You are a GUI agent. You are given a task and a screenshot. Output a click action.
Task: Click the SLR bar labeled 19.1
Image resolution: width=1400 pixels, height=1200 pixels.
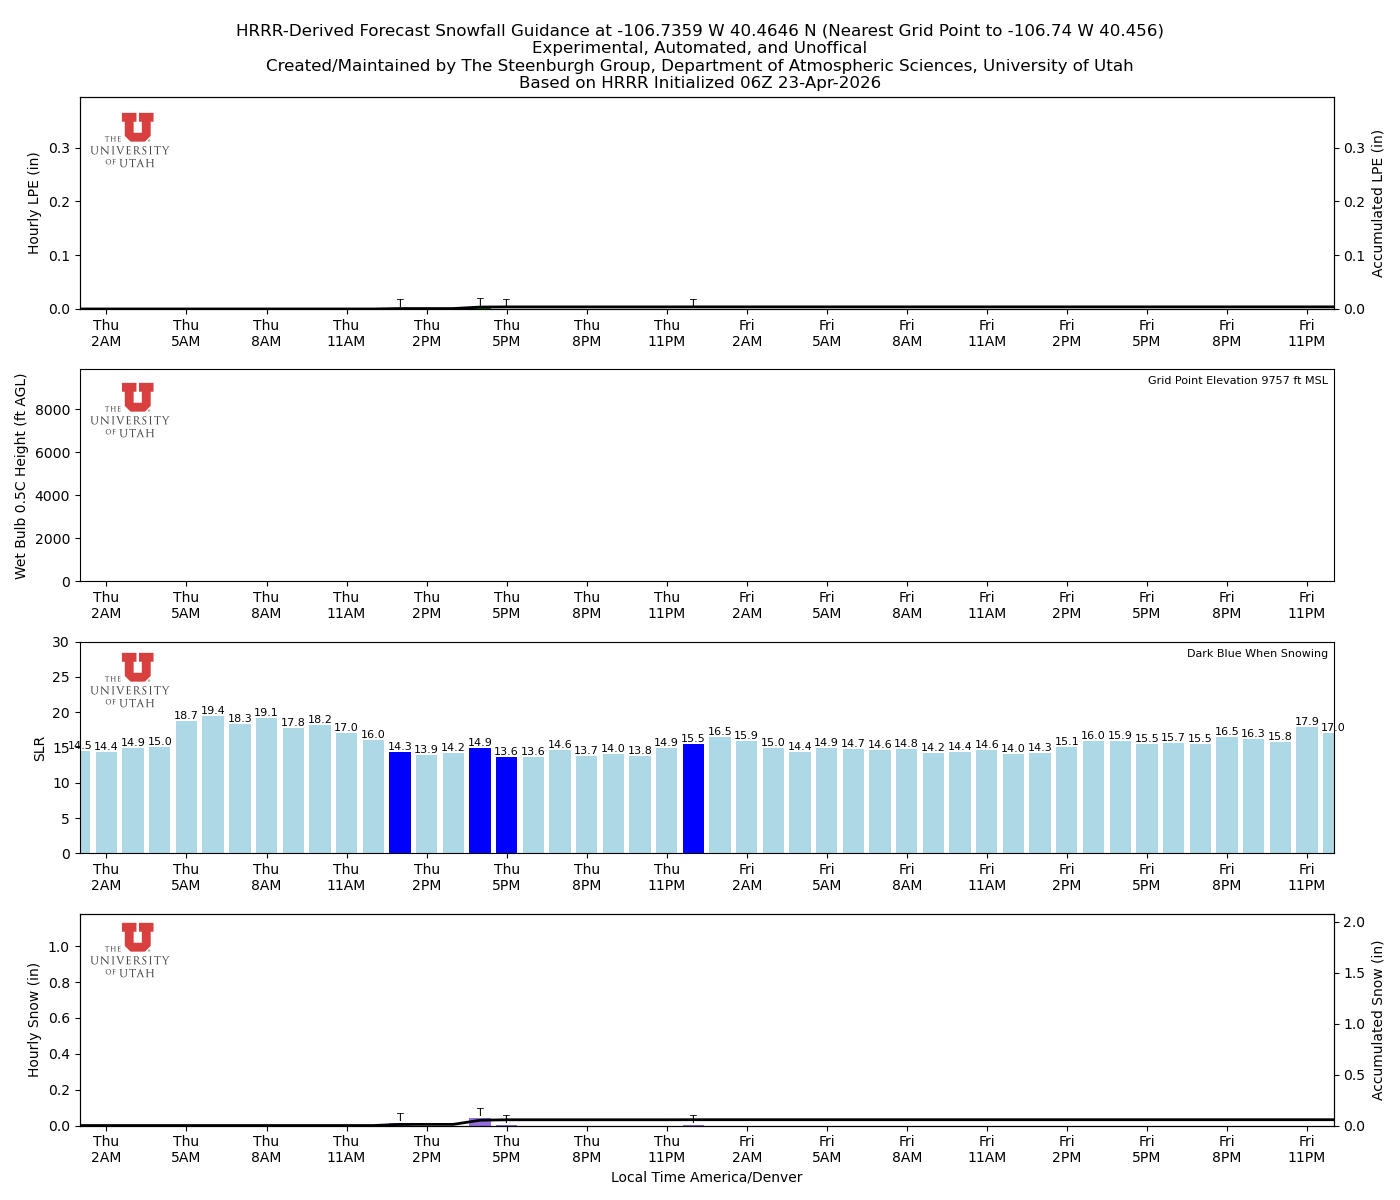coord(266,785)
